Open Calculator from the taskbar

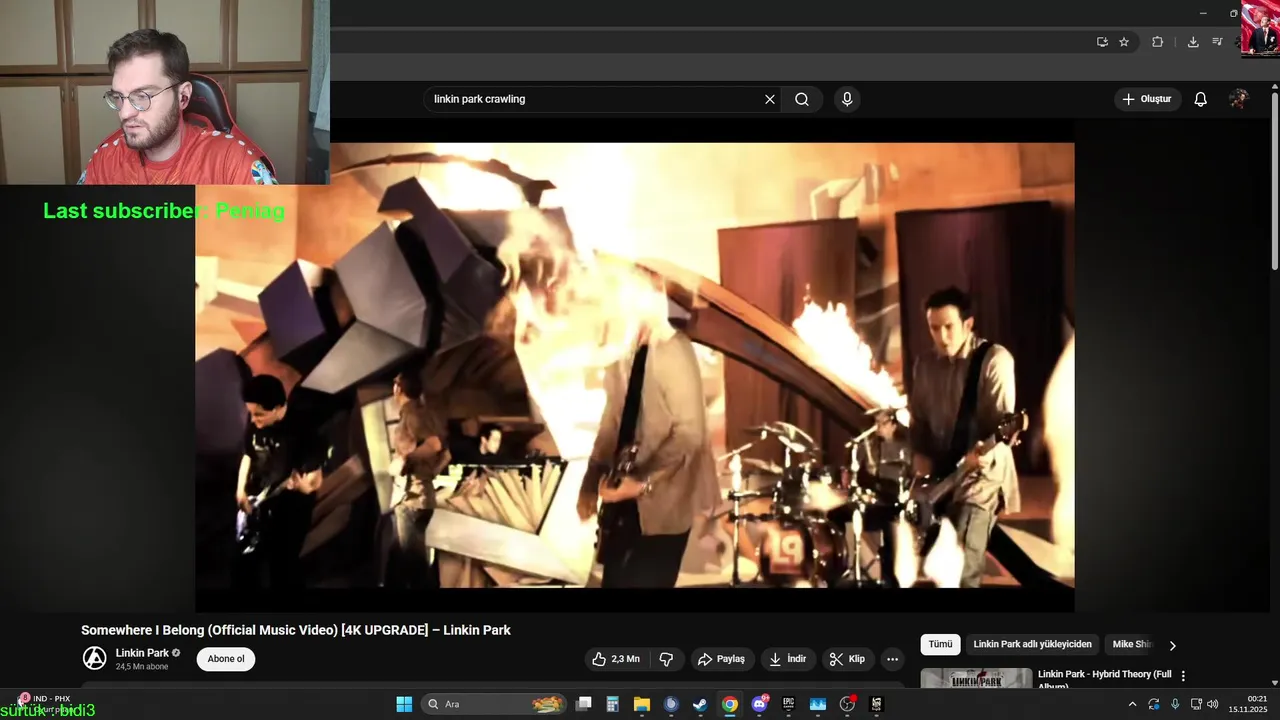pyautogui.click(x=613, y=704)
